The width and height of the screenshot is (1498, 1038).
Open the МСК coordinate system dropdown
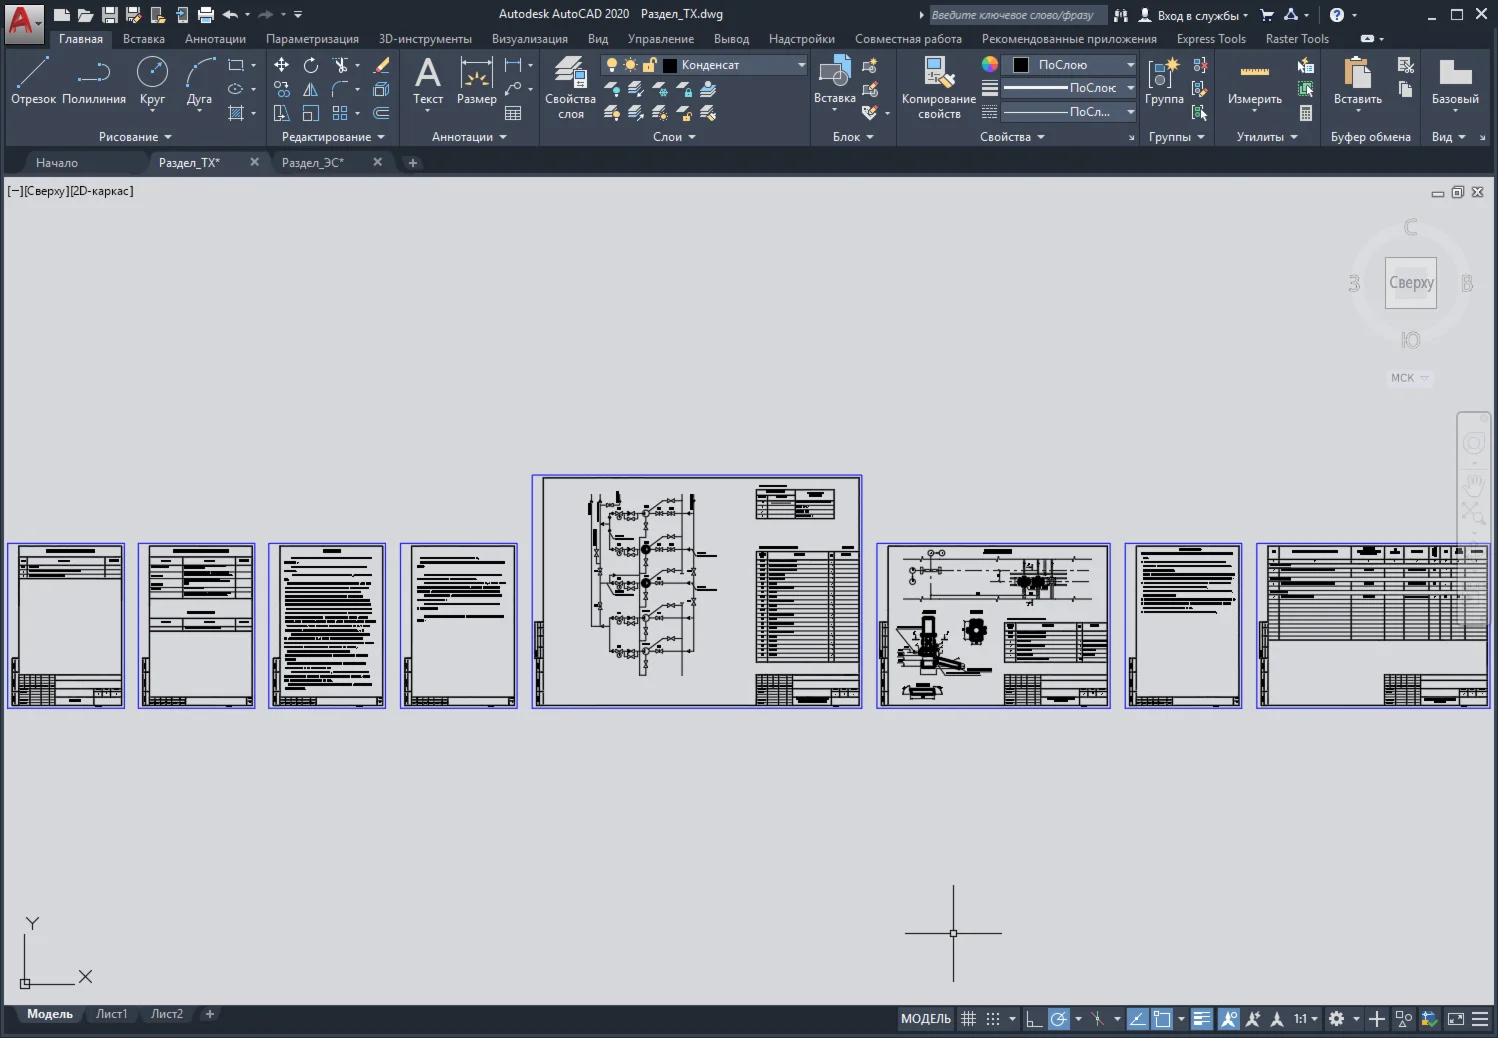pyautogui.click(x=1410, y=378)
